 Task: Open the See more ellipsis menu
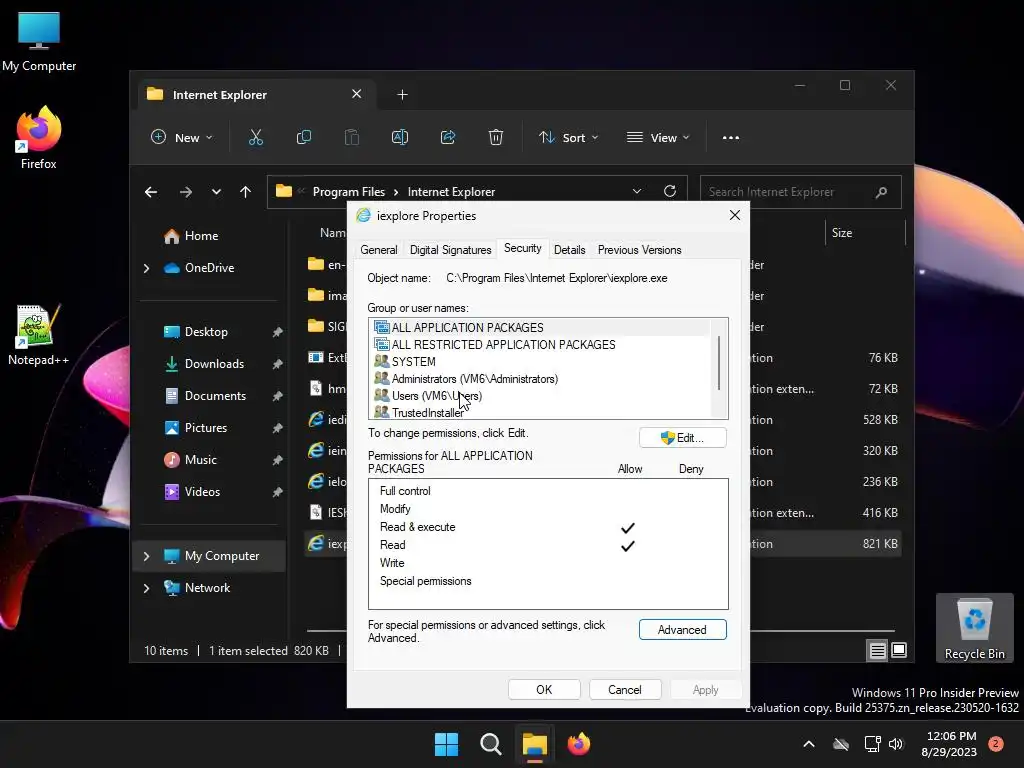click(x=731, y=138)
